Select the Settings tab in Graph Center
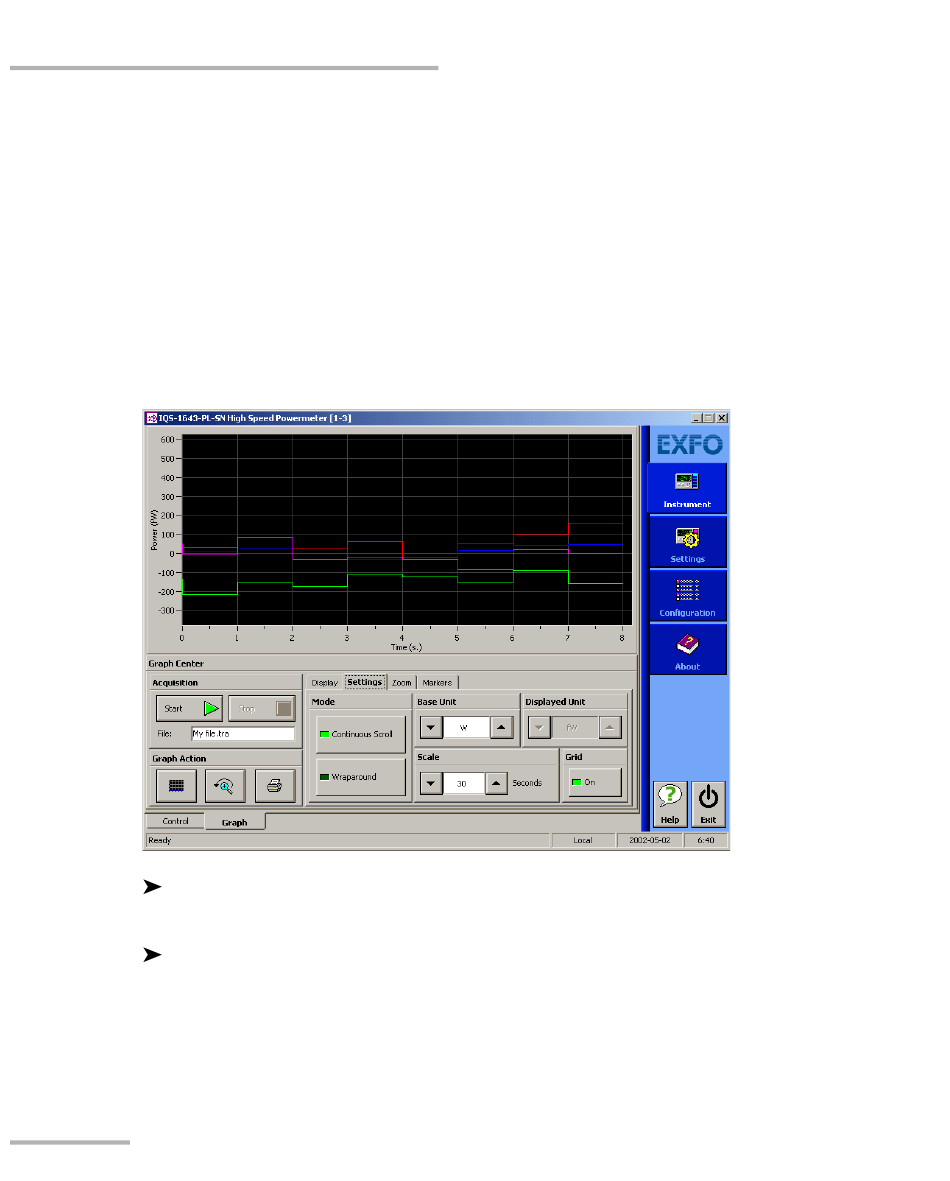 tap(365, 682)
